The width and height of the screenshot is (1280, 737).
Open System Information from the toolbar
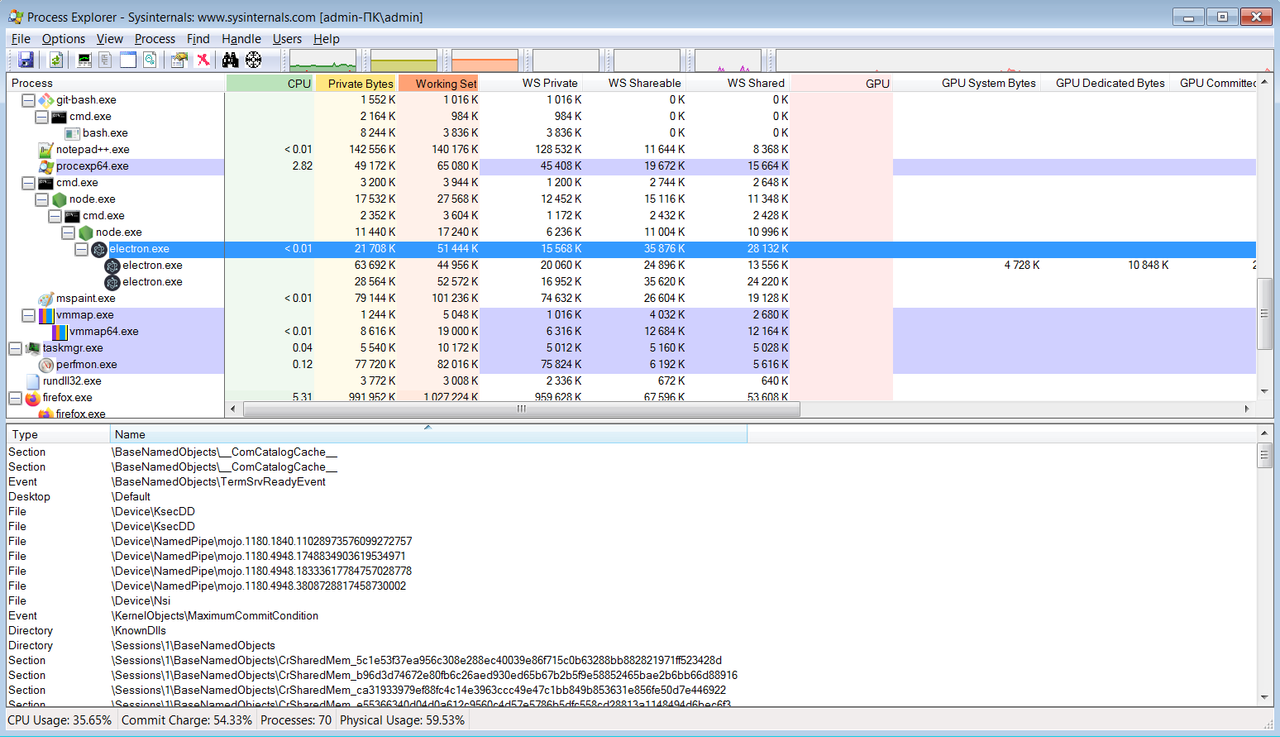click(84, 59)
